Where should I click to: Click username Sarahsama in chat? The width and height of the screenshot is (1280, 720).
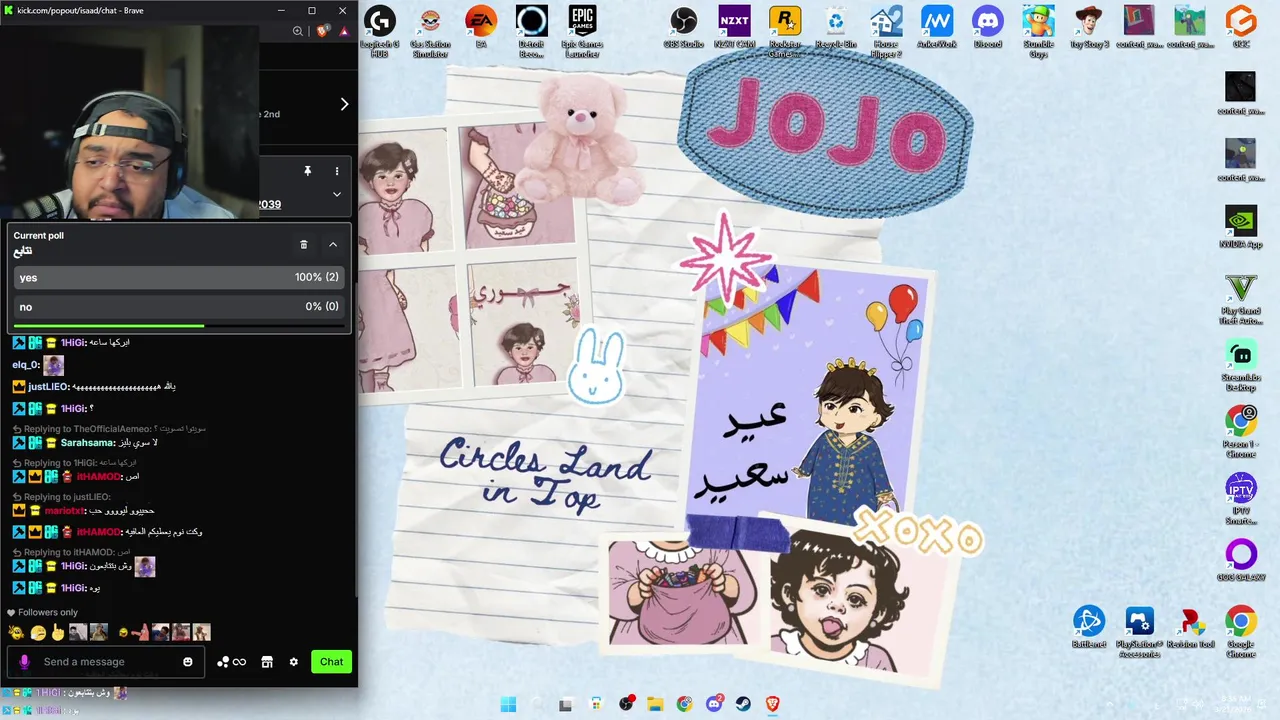point(87,443)
